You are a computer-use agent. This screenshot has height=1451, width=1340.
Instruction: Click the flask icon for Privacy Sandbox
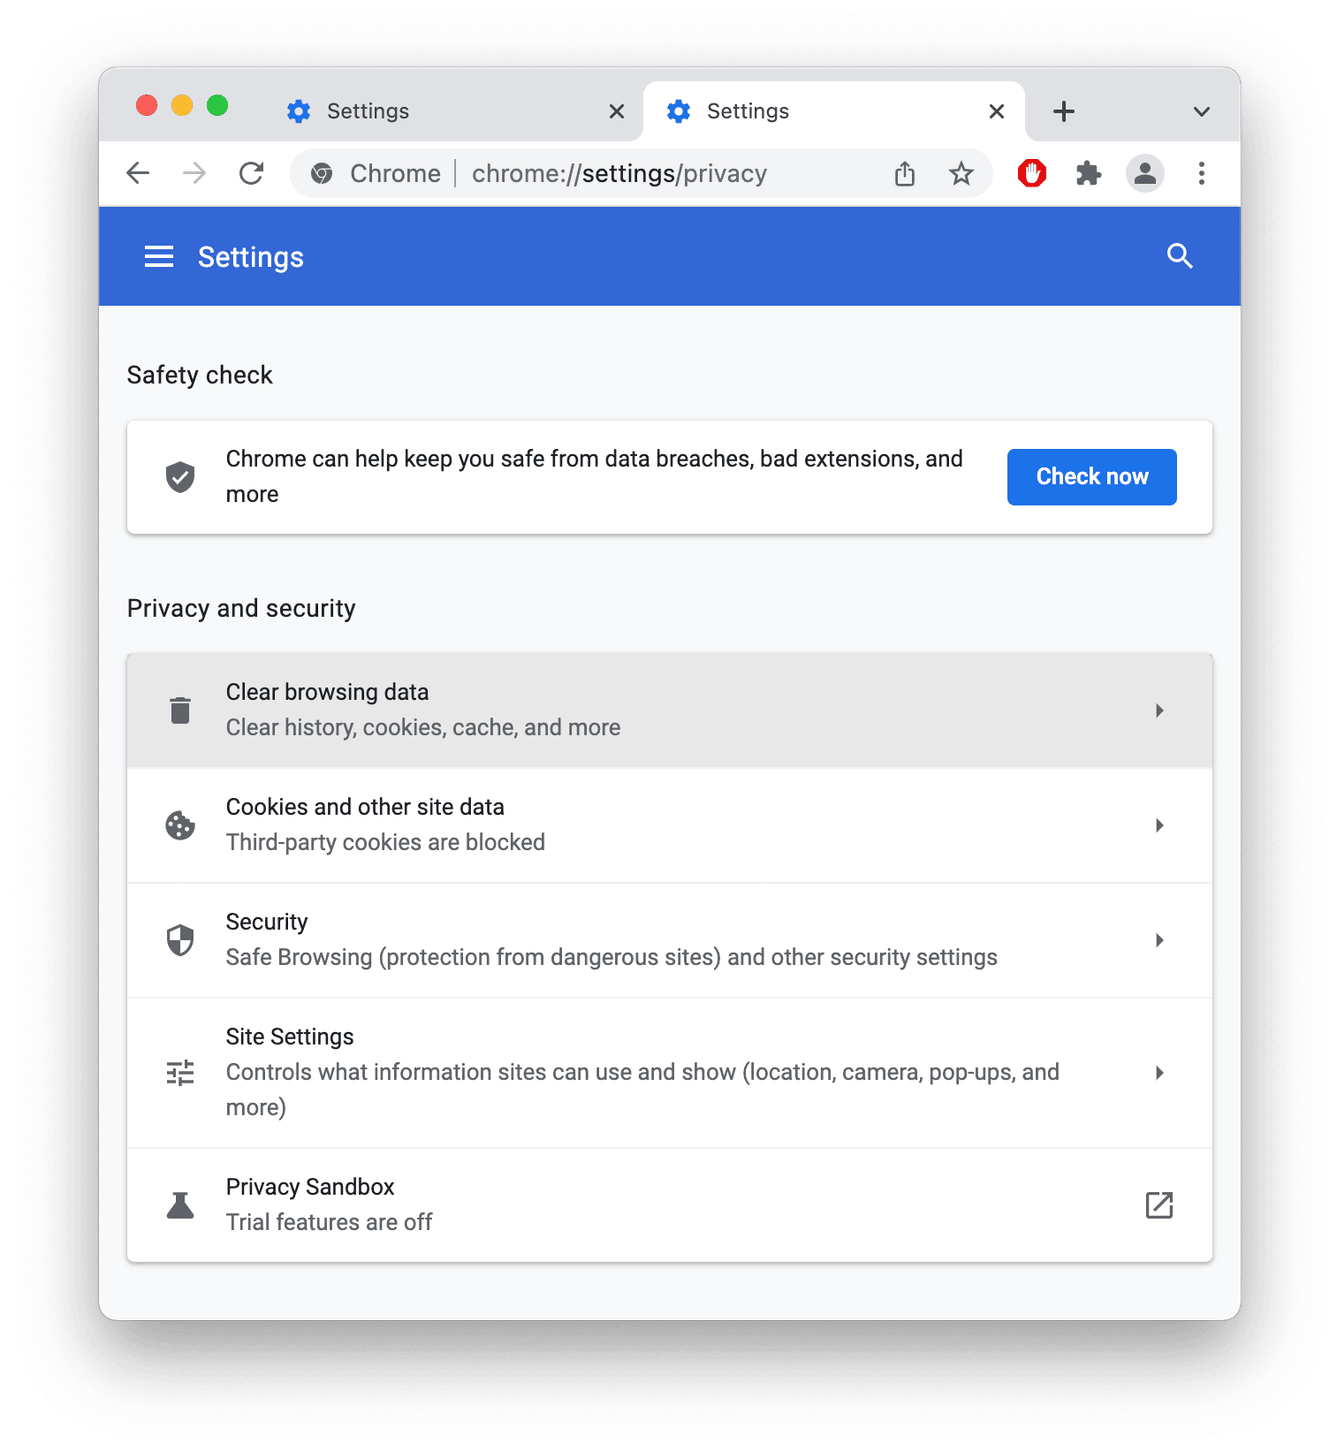180,1205
